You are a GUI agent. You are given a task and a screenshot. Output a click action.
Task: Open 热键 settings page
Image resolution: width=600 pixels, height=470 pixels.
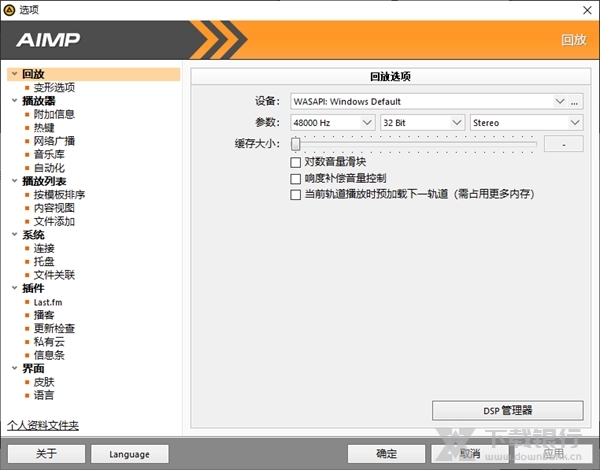[44, 128]
